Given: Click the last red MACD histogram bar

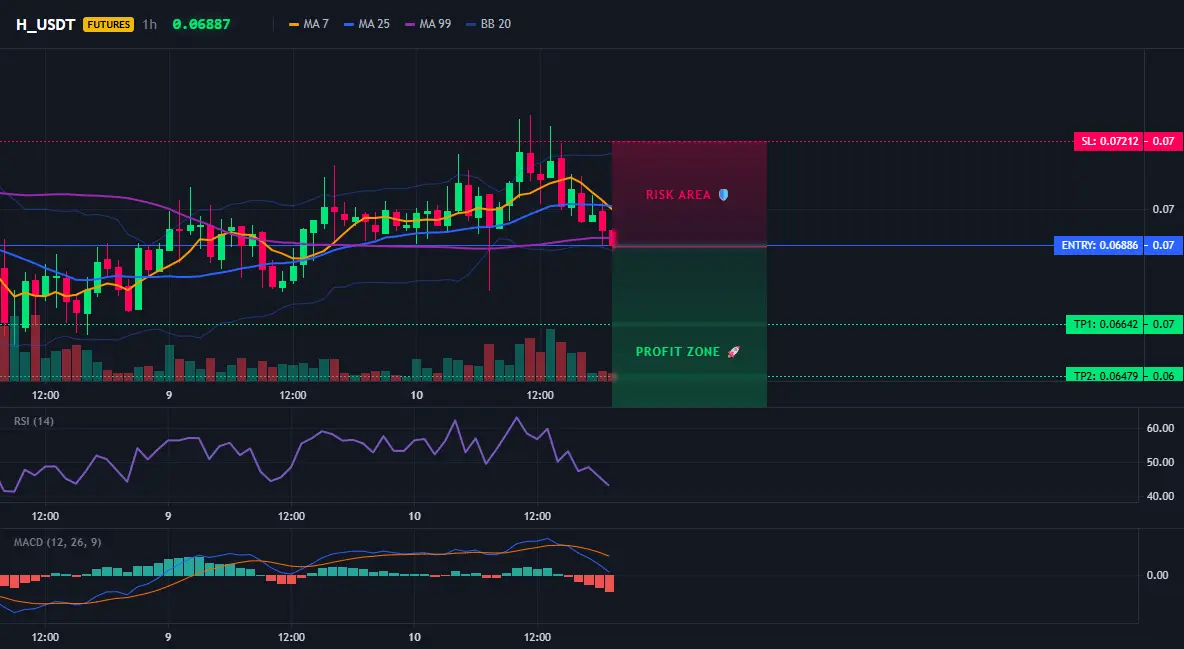Looking at the screenshot, I should tap(609, 583).
